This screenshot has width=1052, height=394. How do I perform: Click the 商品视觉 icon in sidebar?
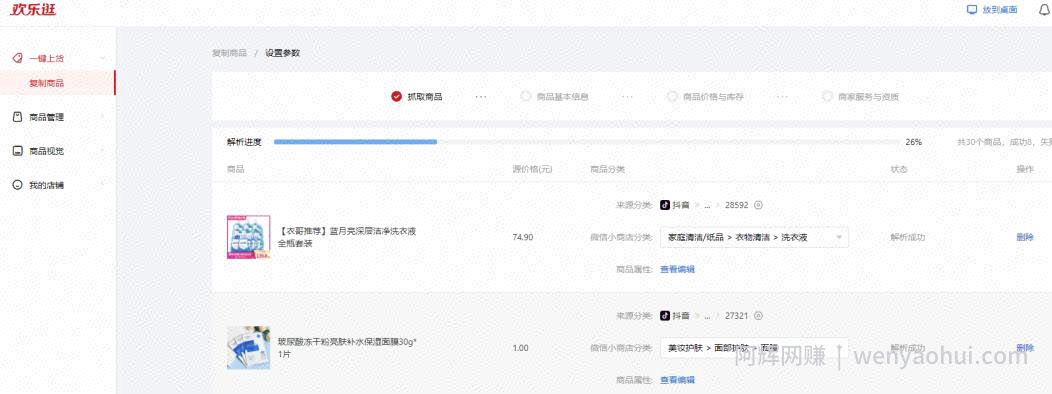(x=17, y=151)
